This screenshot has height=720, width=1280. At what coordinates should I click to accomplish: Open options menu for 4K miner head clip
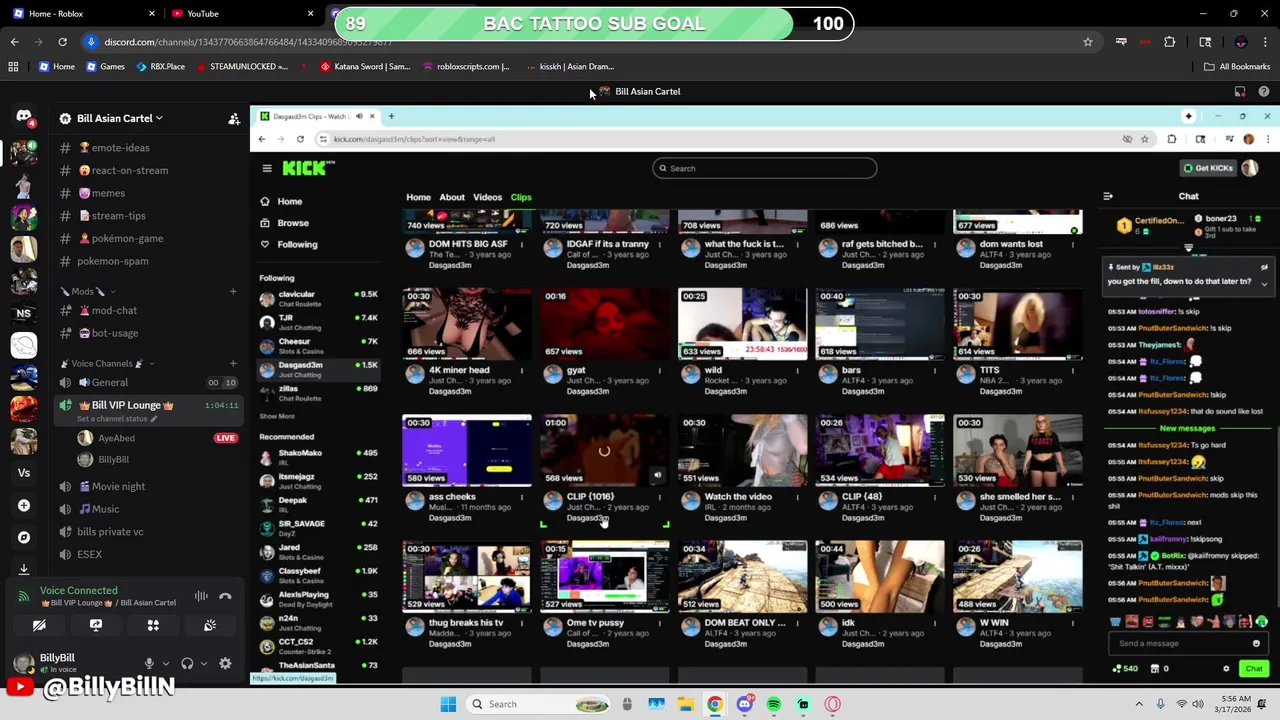click(521, 371)
